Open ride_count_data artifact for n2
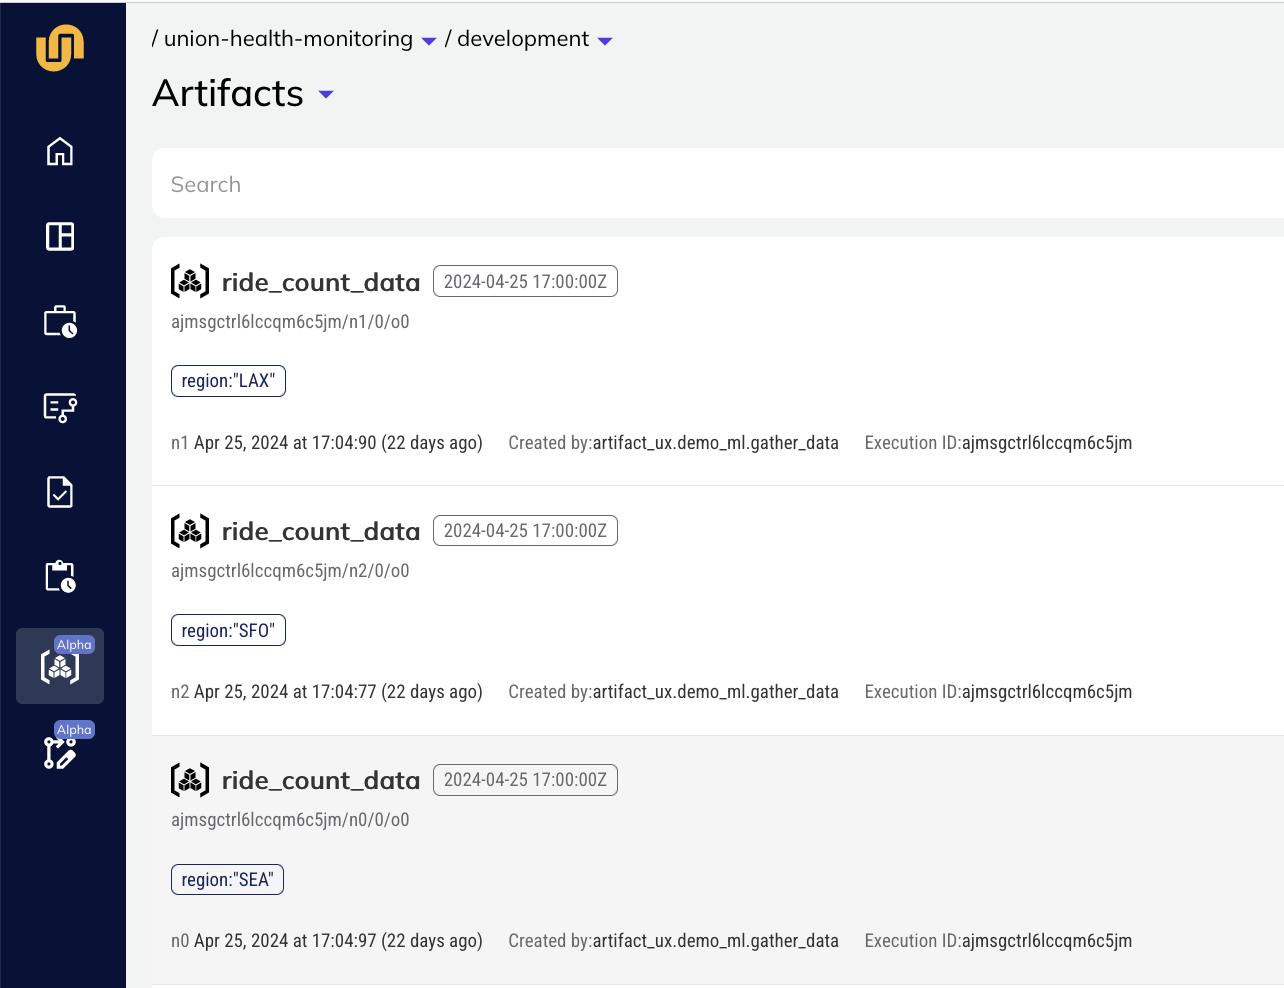 click(321, 531)
